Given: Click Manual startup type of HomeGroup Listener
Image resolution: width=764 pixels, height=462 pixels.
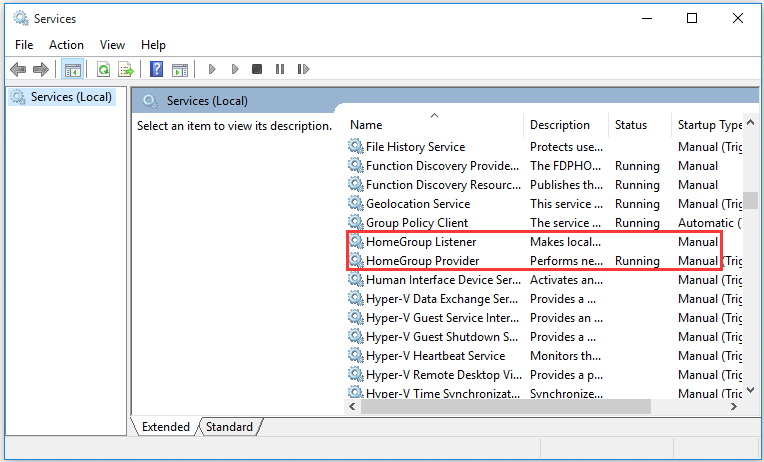Looking at the screenshot, I should click(698, 242).
